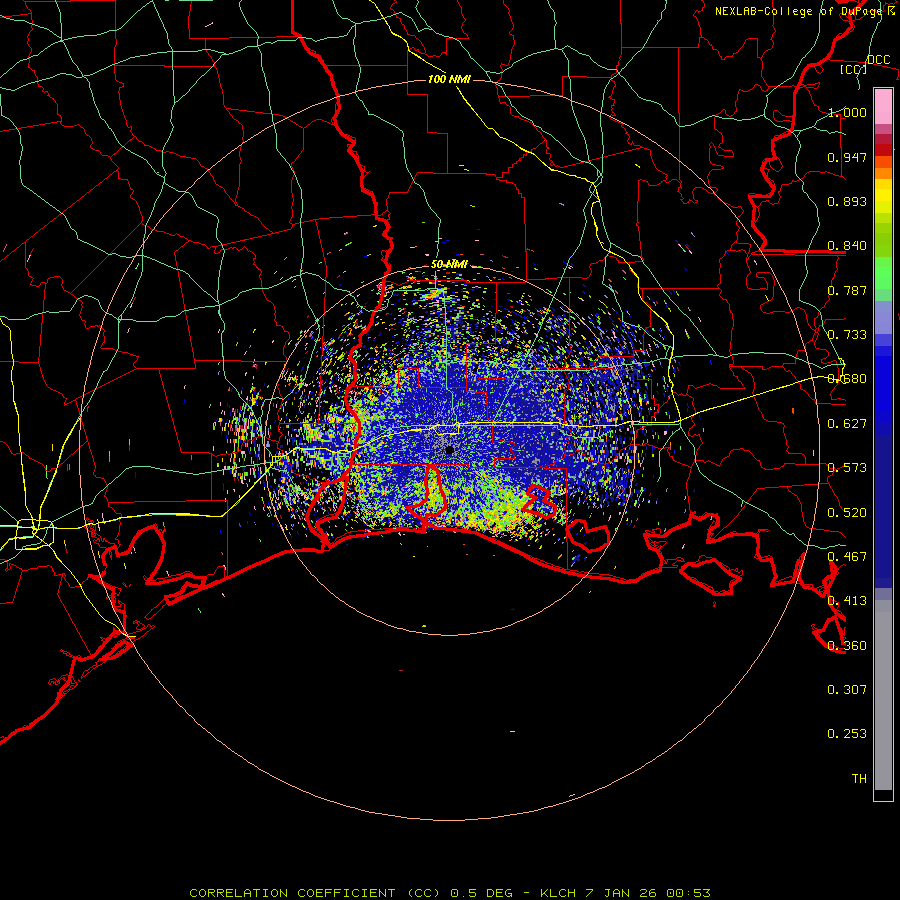Click the yellow Houston highway loop
The width and height of the screenshot is (900, 900).
[34, 534]
